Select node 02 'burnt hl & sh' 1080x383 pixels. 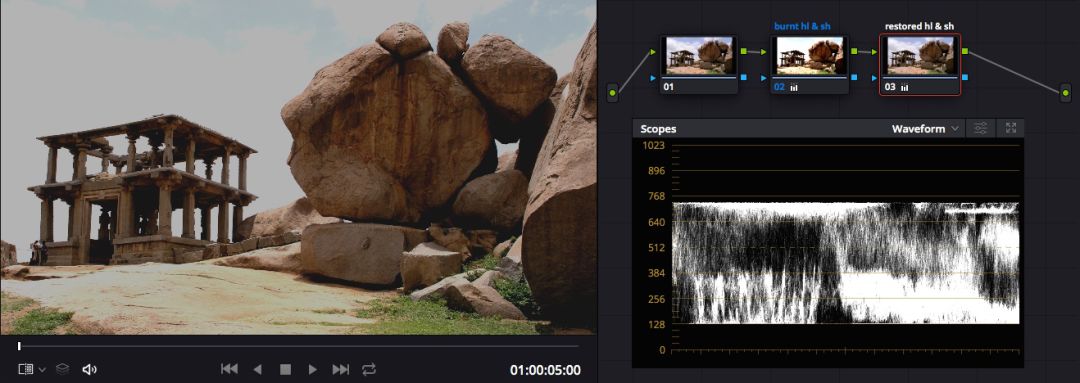coord(810,64)
